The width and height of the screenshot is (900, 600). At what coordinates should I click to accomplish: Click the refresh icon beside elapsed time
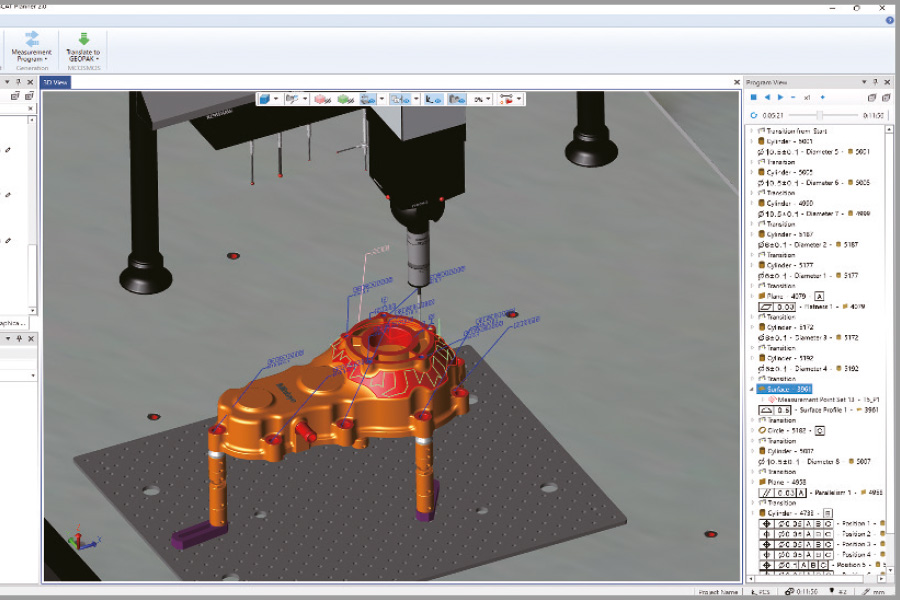coord(753,115)
